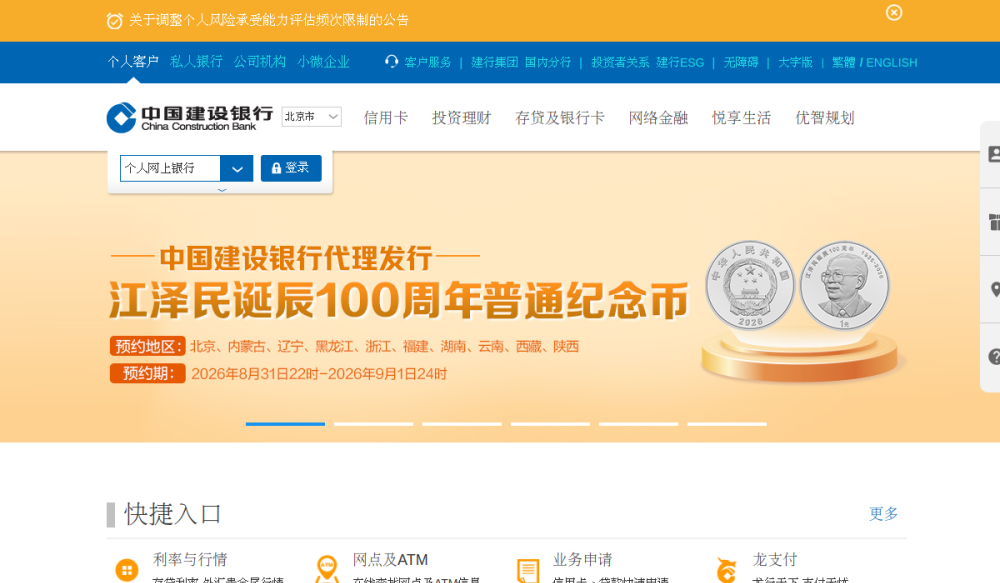Select the first carousel slide indicator

coord(285,424)
